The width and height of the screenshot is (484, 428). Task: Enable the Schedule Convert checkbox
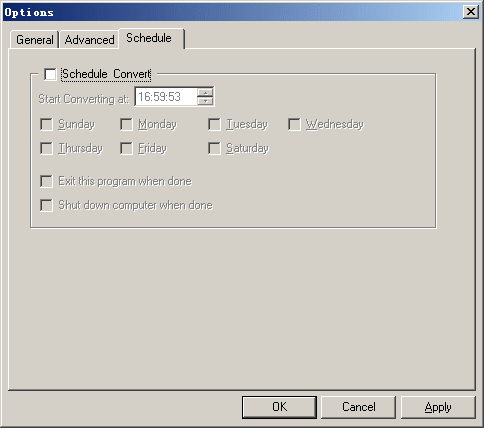click(x=50, y=74)
